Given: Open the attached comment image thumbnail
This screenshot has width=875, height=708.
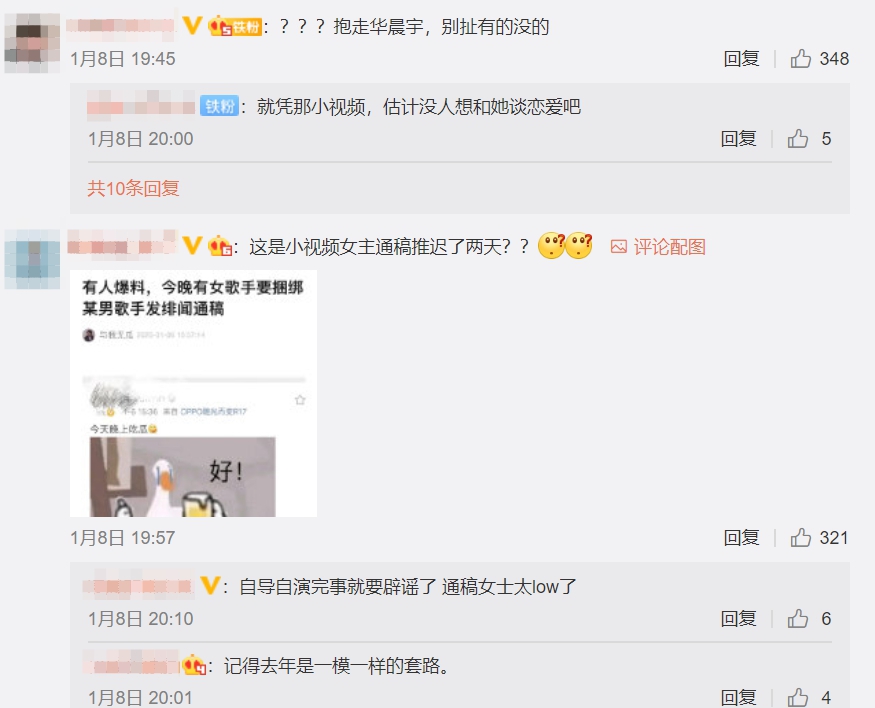Looking at the screenshot, I should 193,393.
